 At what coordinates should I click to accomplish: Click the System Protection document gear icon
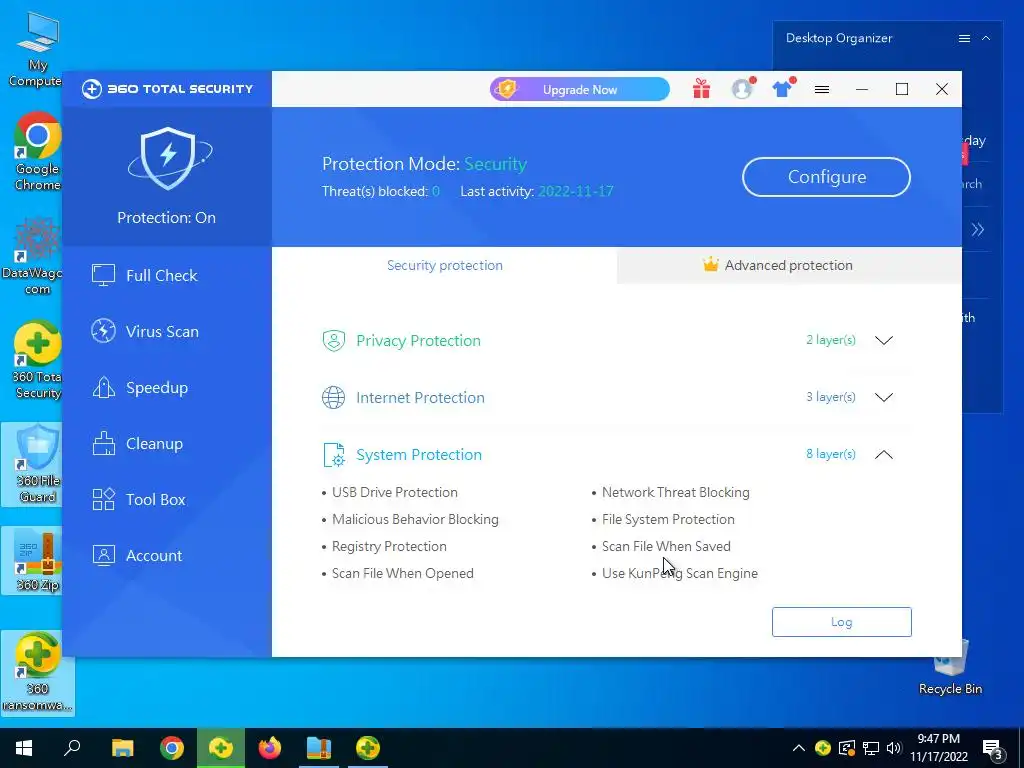pos(334,455)
